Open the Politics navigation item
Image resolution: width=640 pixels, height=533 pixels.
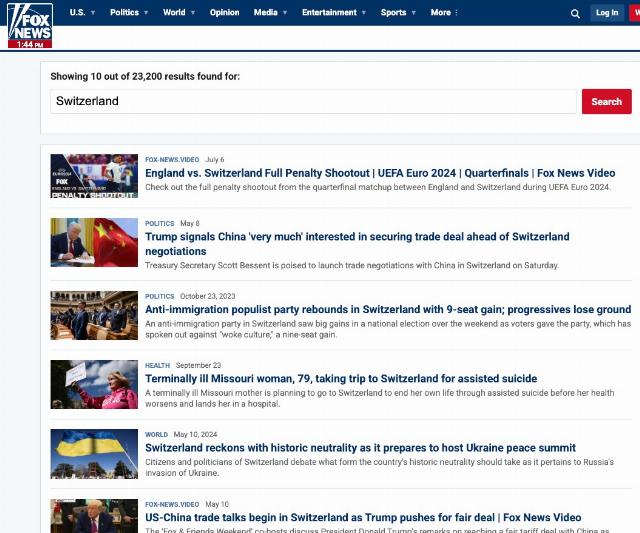(124, 12)
